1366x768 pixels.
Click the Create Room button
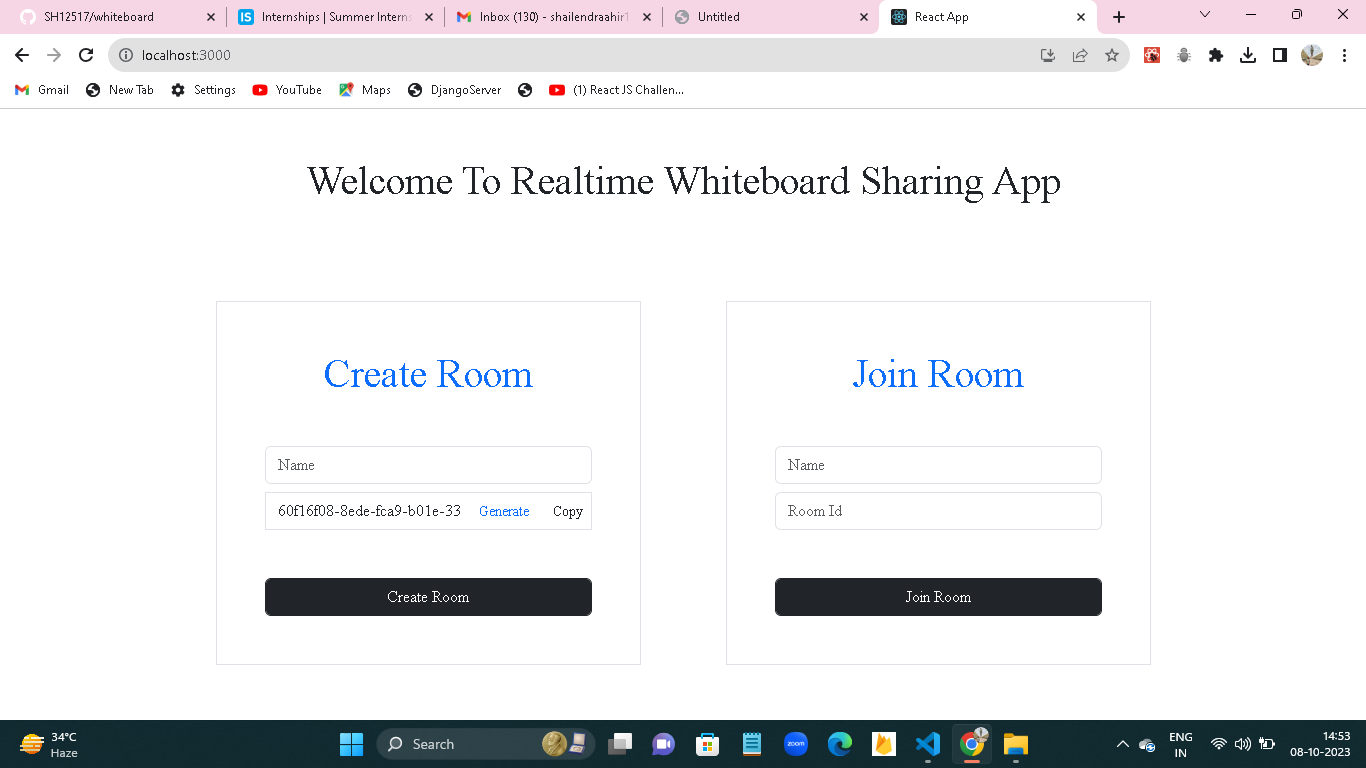[x=428, y=597]
